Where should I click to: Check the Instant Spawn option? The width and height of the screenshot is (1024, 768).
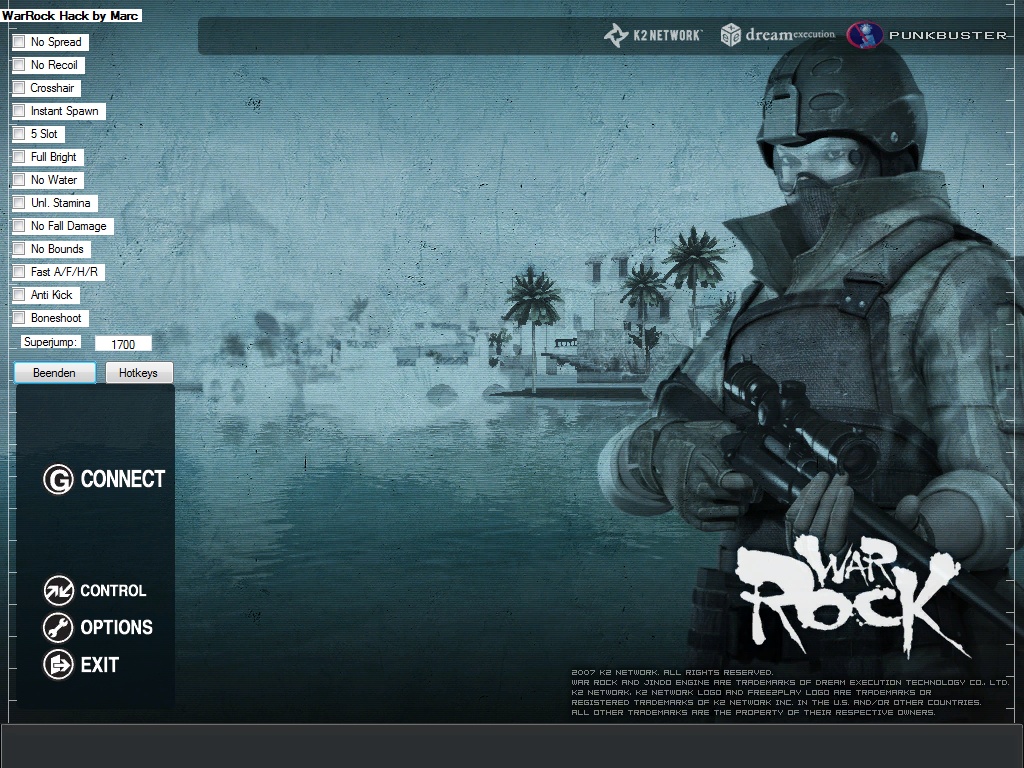pos(19,111)
